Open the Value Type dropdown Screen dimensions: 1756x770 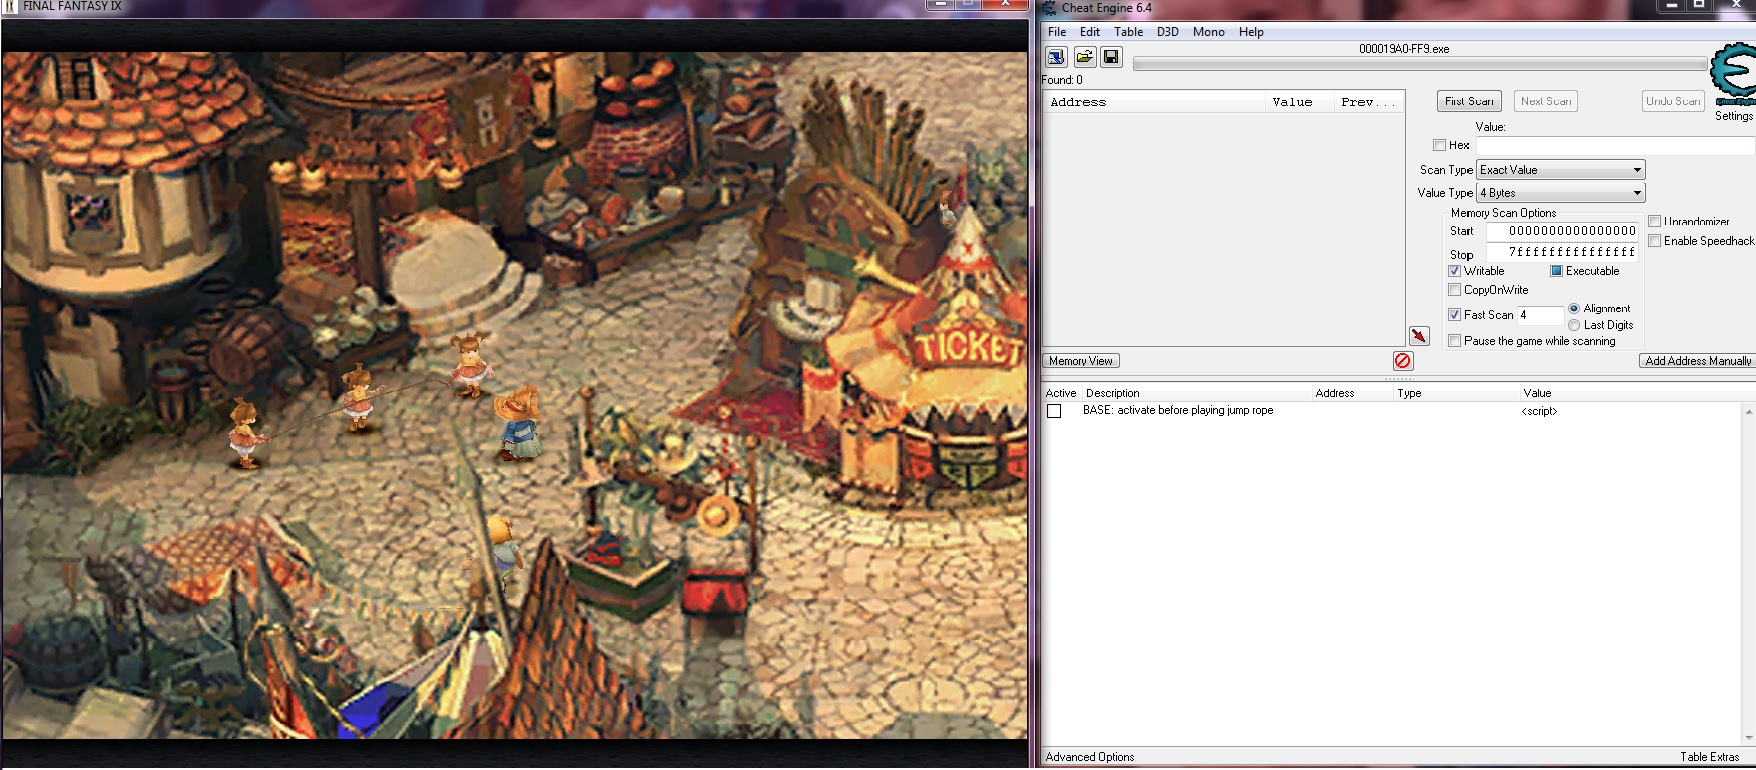click(x=1560, y=193)
